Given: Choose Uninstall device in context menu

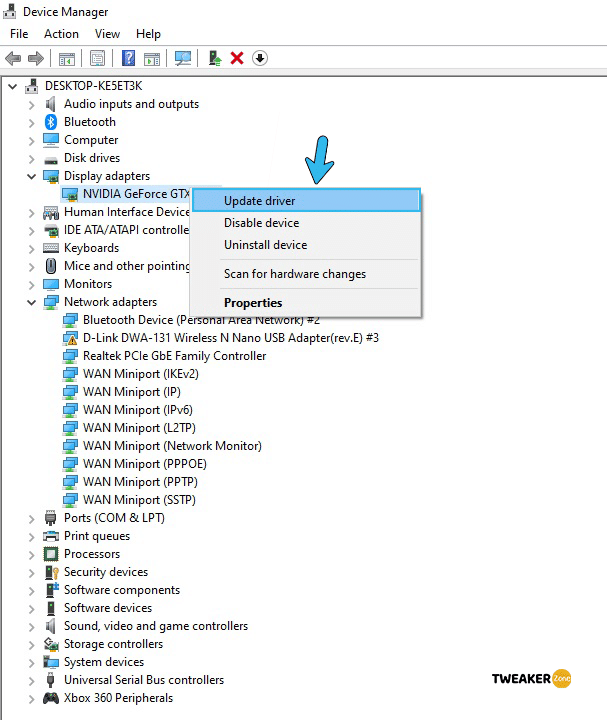Looking at the screenshot, I should click(x=306, y=245).
